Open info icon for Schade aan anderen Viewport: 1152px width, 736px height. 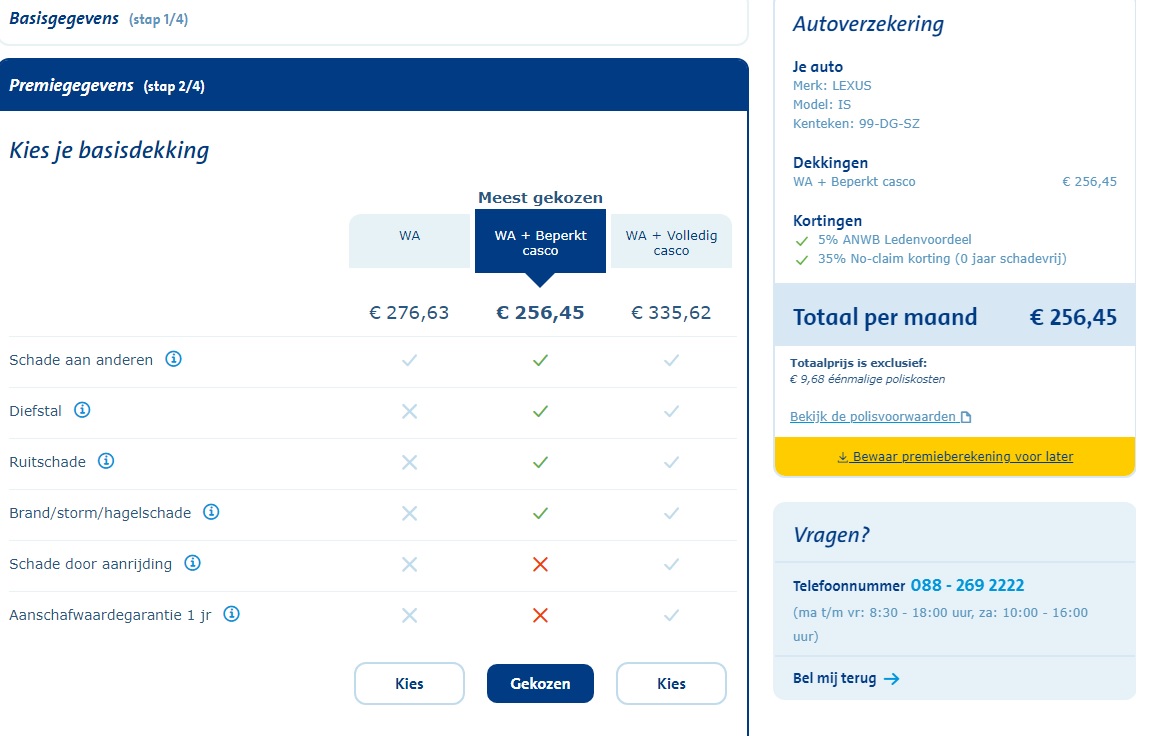[173, 359]
